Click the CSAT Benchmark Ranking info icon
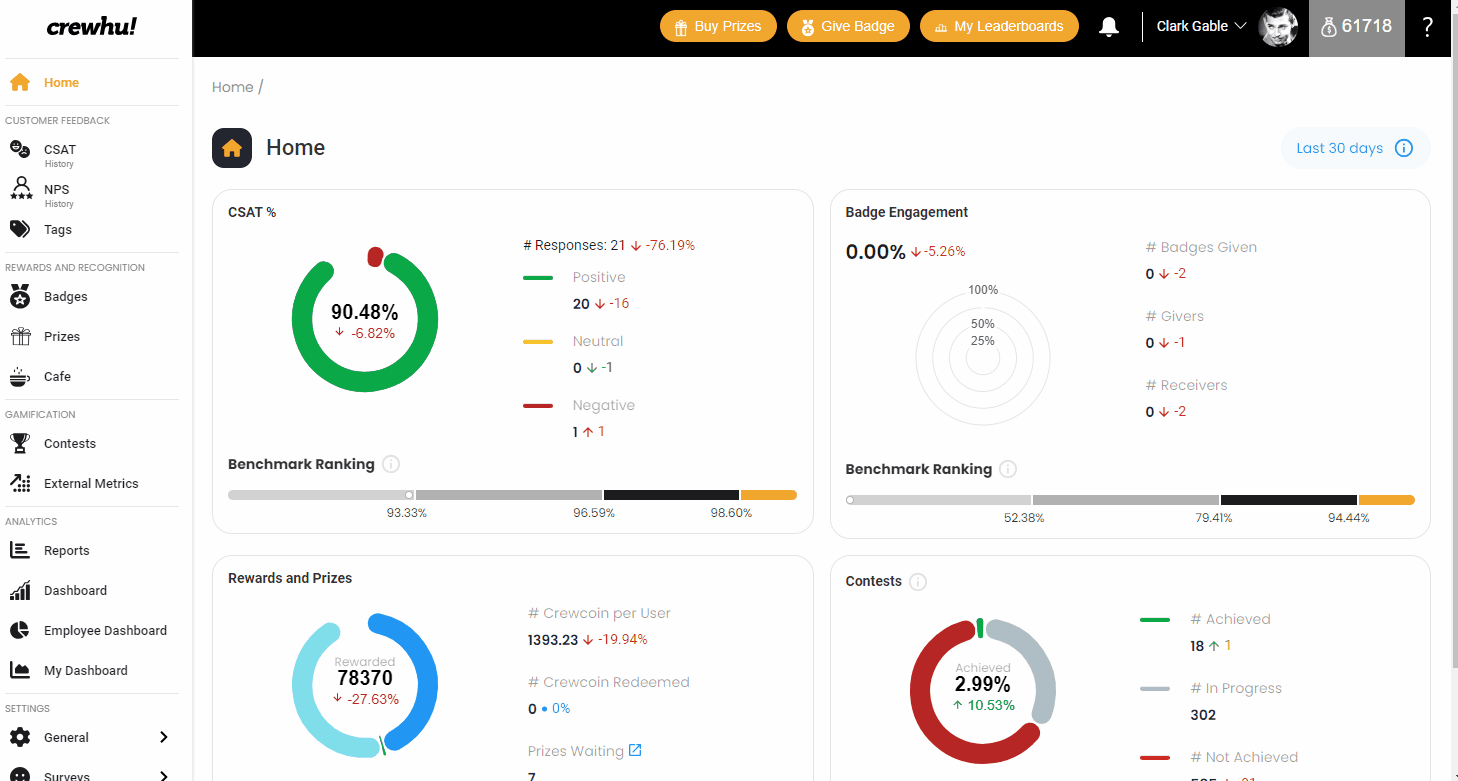Image resolution: width=1458 pixels, height=781 pixels. click(x=391, y=464)
